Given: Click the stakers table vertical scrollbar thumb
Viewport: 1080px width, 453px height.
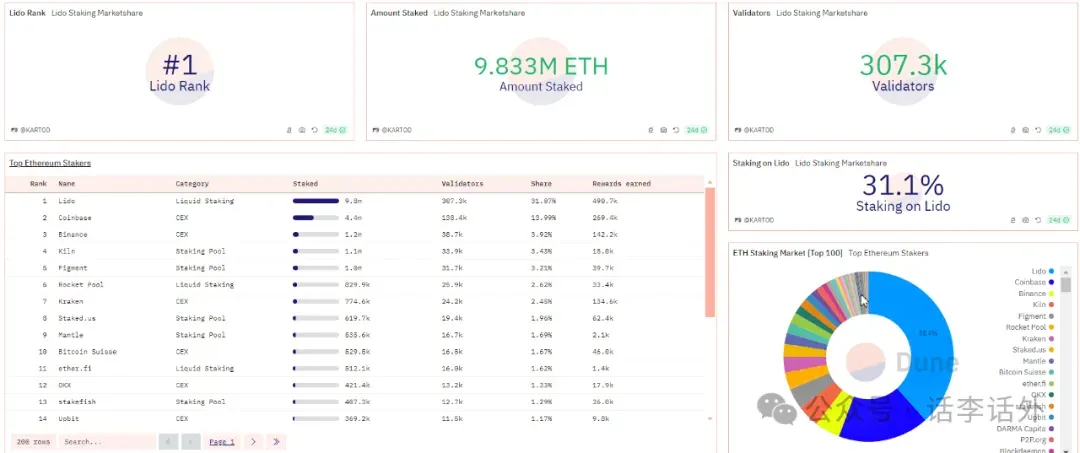Looking at the screenshot, I should [709, 253].
